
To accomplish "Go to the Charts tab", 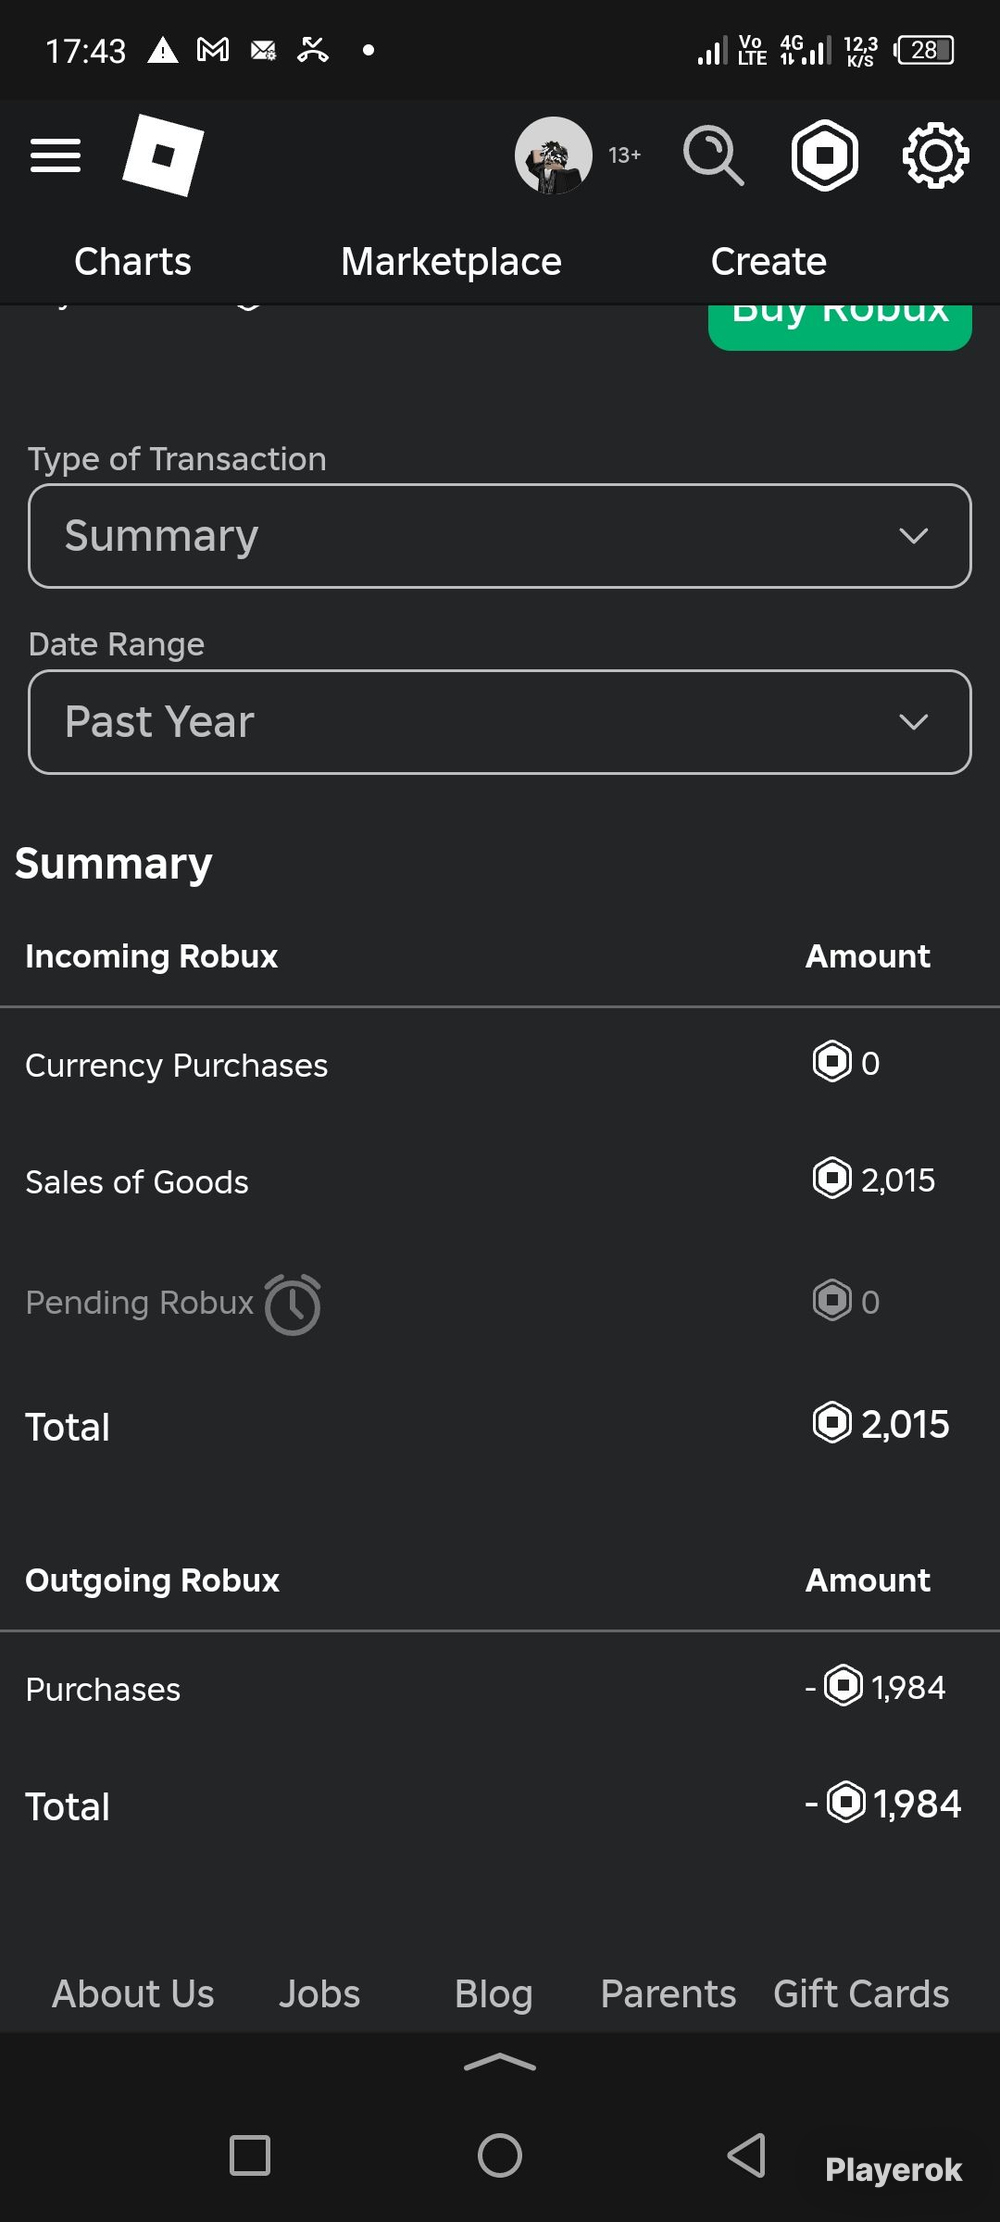I will click(133, 262).
